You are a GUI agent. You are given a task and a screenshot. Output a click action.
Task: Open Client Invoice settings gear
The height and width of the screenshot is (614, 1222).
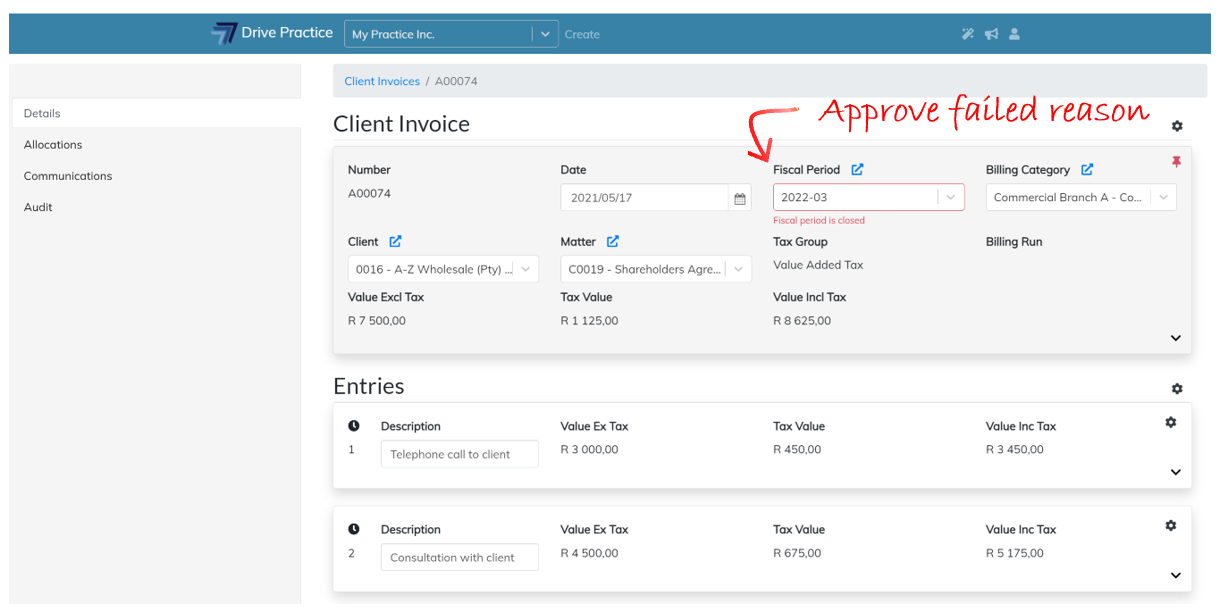[1177, 126]
